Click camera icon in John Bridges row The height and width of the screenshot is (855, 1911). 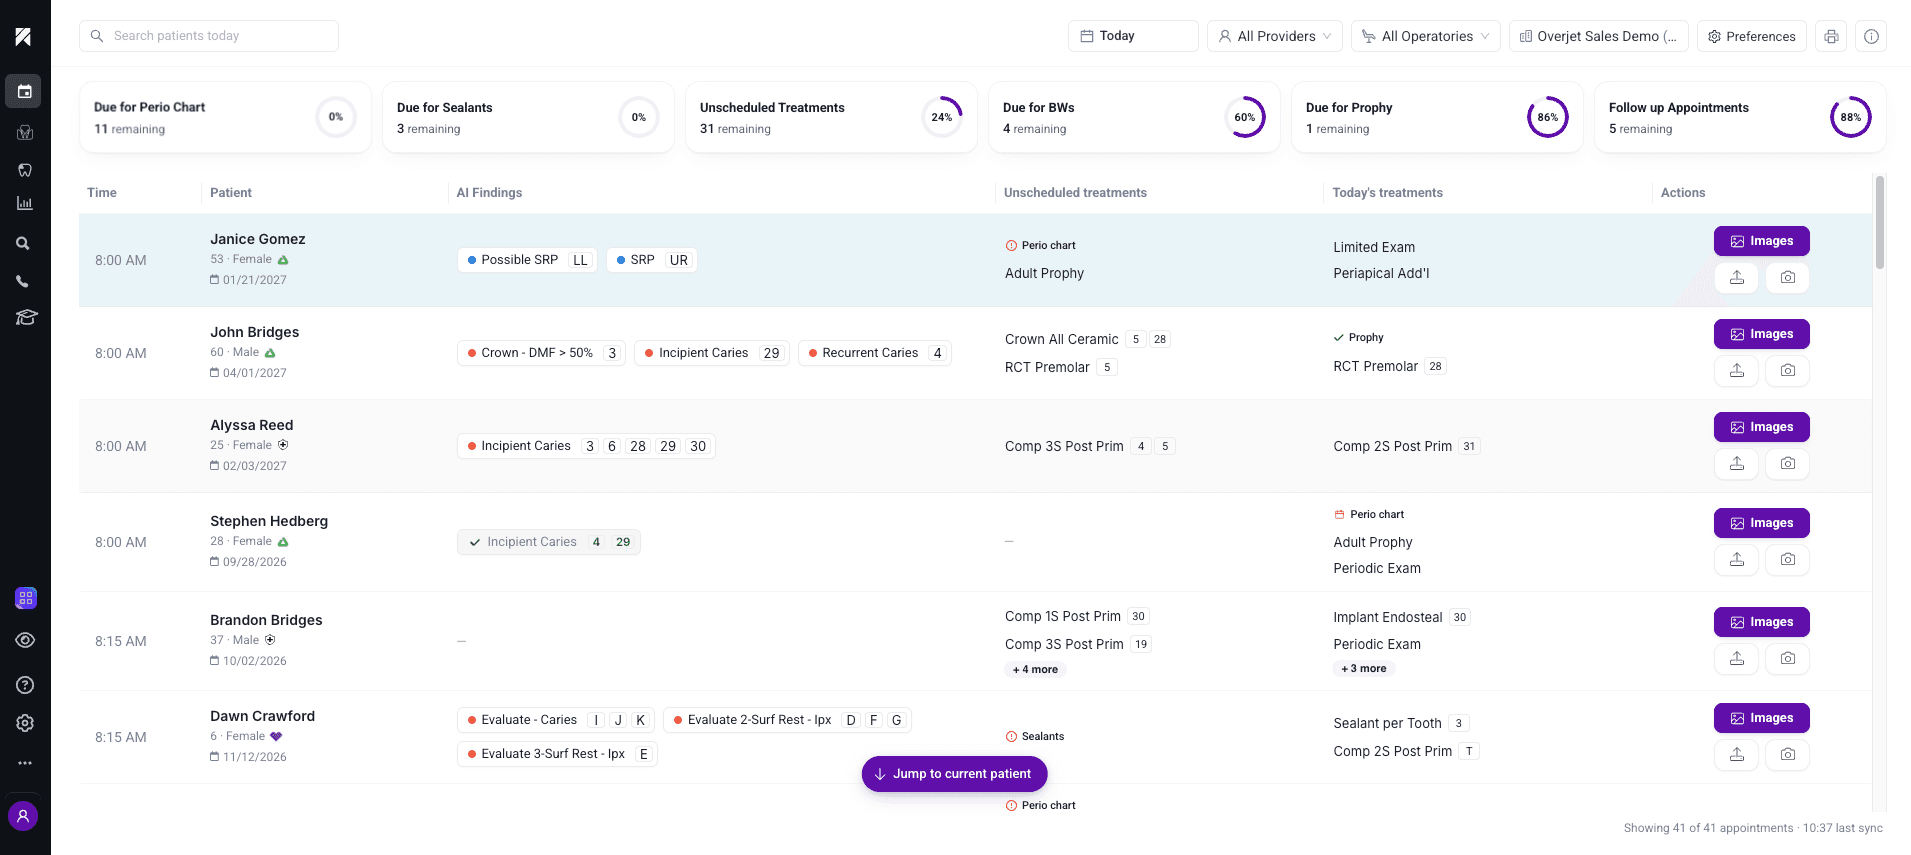click(x=1788, y=370)
